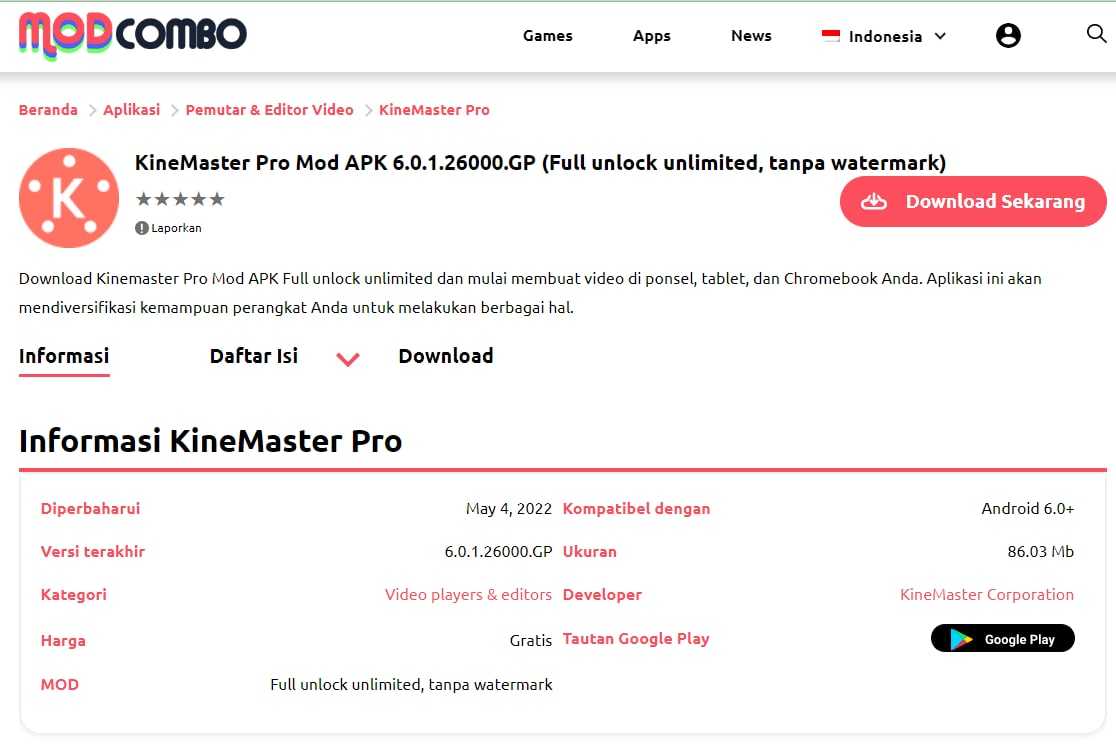
Task: Click the Gratis price value
Action: tap(531, 640)
